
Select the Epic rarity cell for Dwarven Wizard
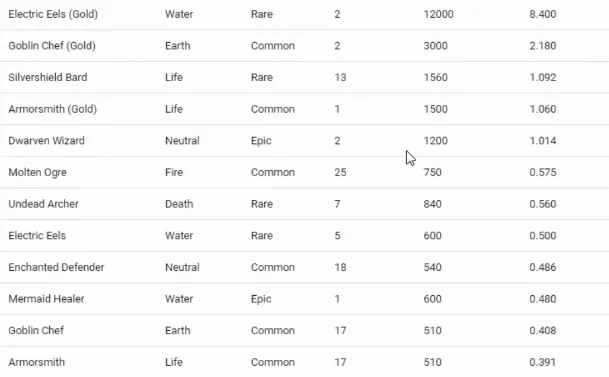point(261,141)
